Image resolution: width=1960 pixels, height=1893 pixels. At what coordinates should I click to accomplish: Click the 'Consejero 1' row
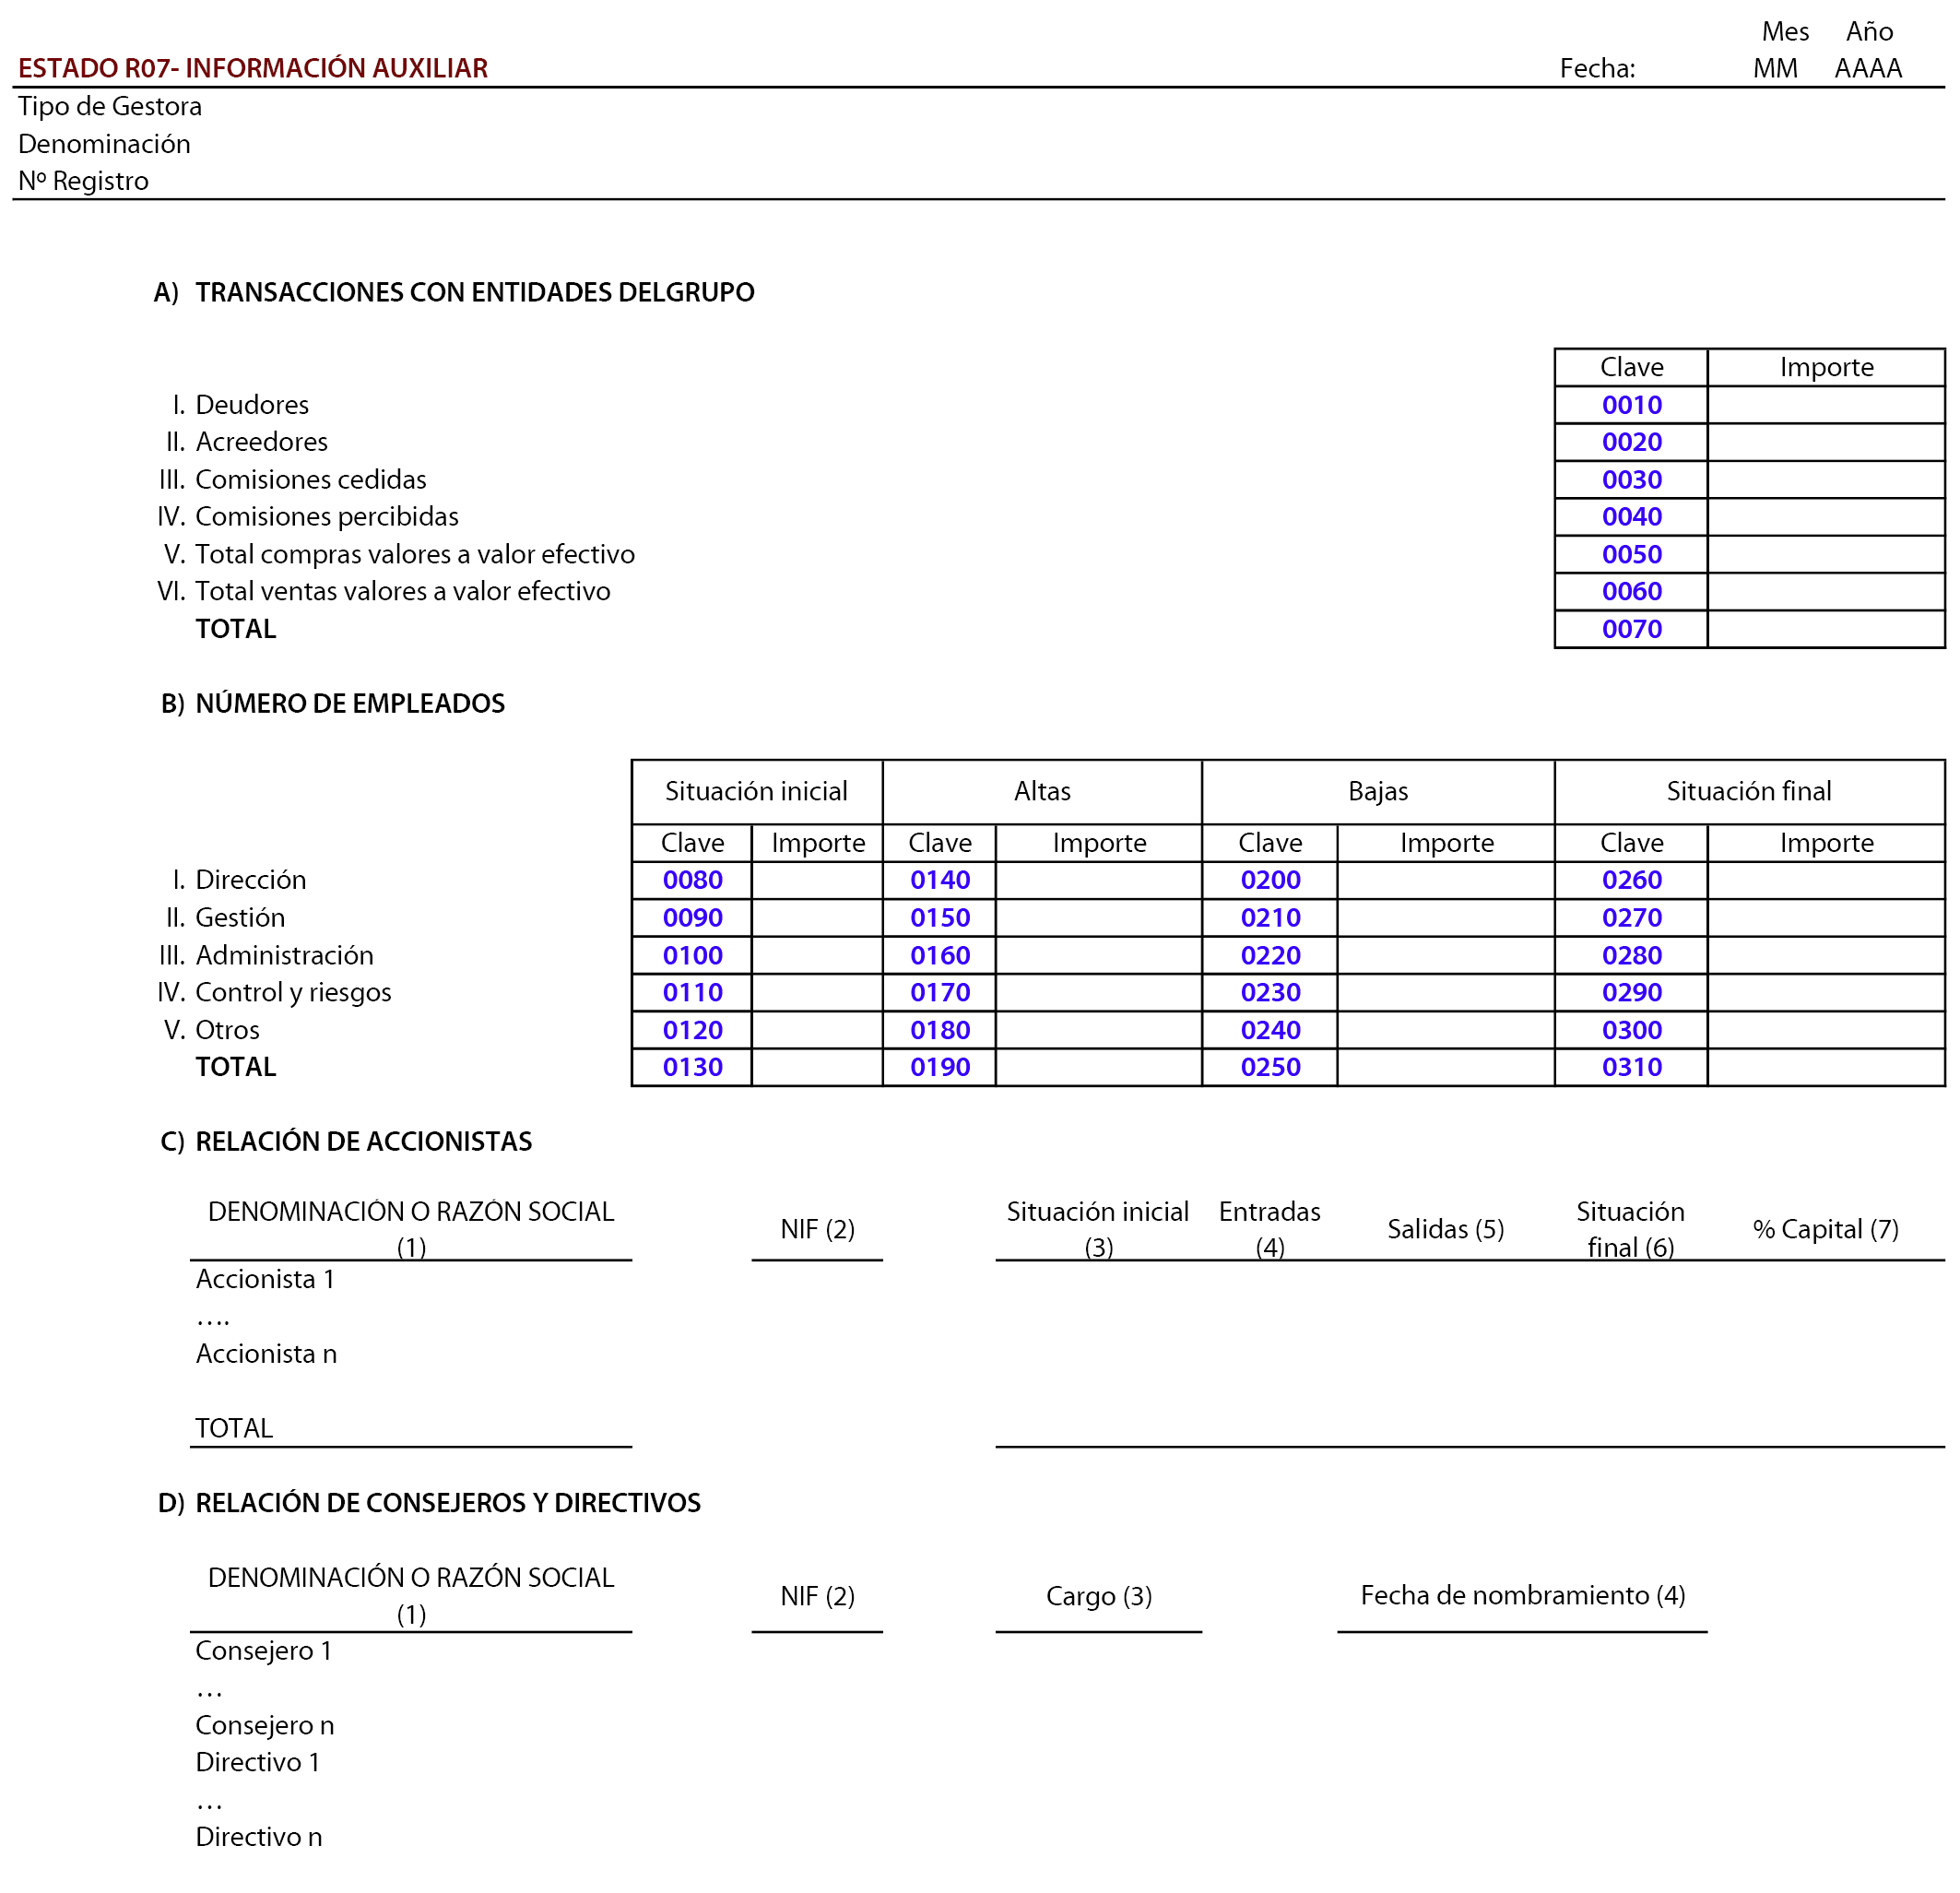tap(263, 1652)
